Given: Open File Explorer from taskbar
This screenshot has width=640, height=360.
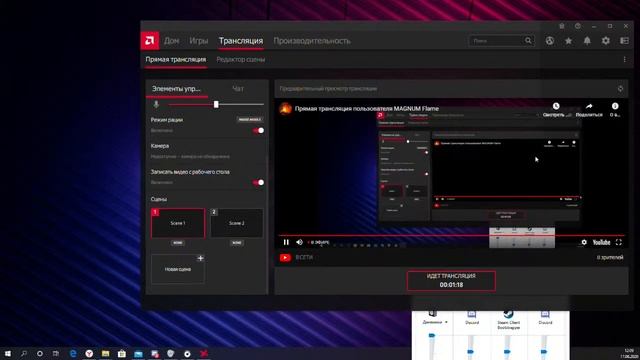Looking at the screenshot, I should (105, 353).
